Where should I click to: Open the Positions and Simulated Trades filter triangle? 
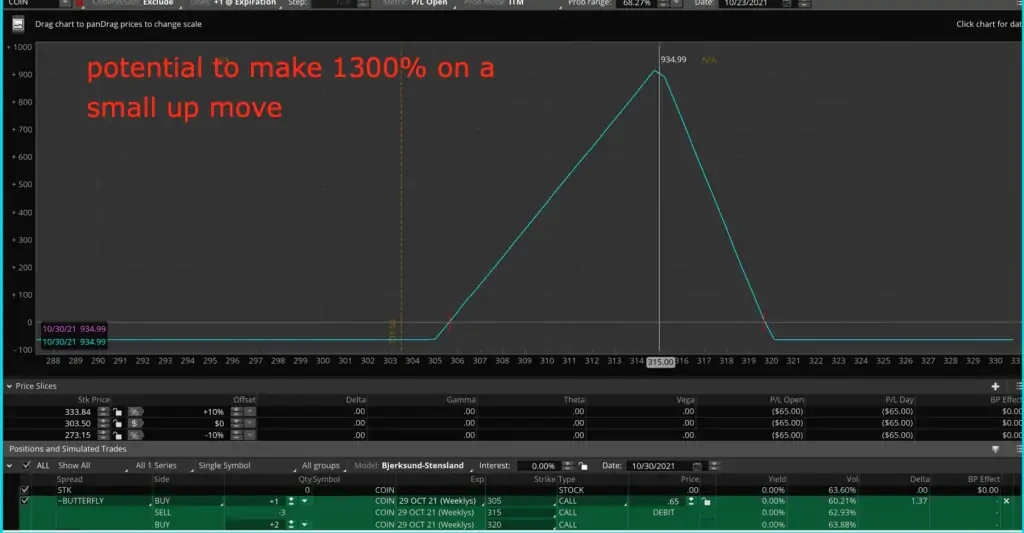pyautogui.click(x=995, y=449)
